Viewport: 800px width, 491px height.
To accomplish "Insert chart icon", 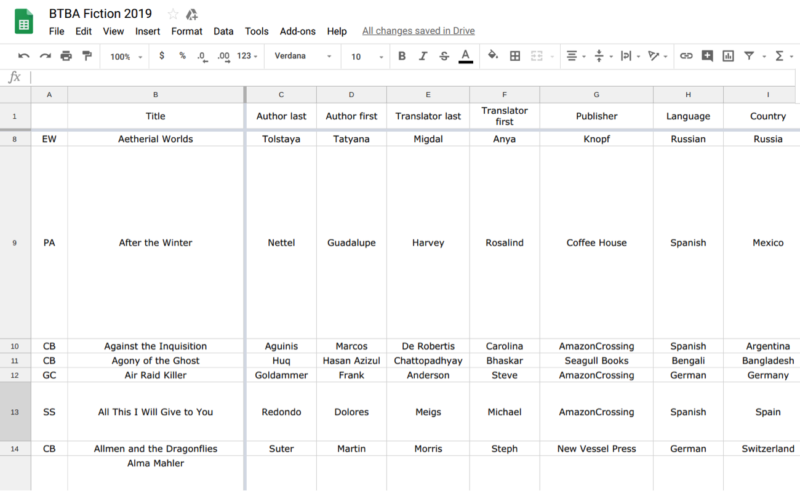I will click(x=728, y=56).
